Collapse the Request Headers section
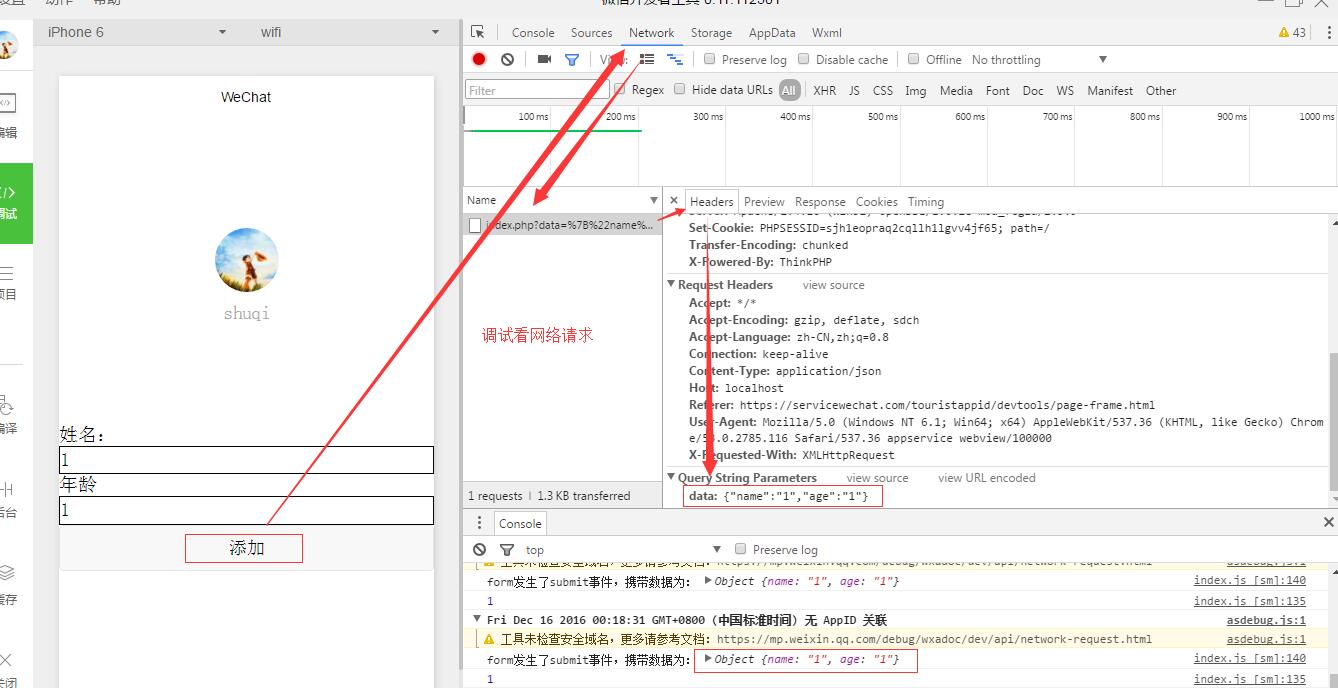 tap(672, 285)
